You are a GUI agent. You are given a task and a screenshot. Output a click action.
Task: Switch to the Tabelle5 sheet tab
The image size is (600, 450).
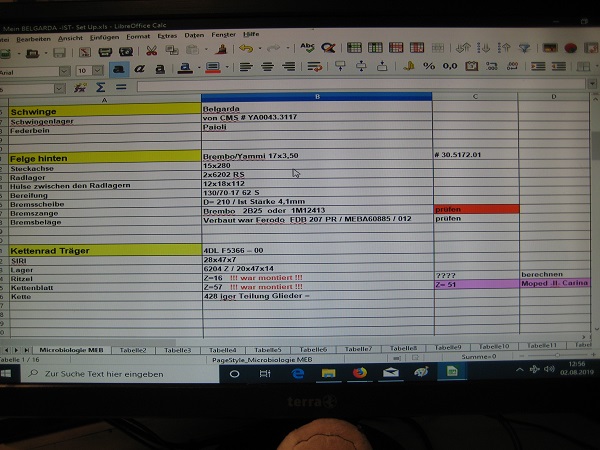pyautogui.click(x=268, y=350)
